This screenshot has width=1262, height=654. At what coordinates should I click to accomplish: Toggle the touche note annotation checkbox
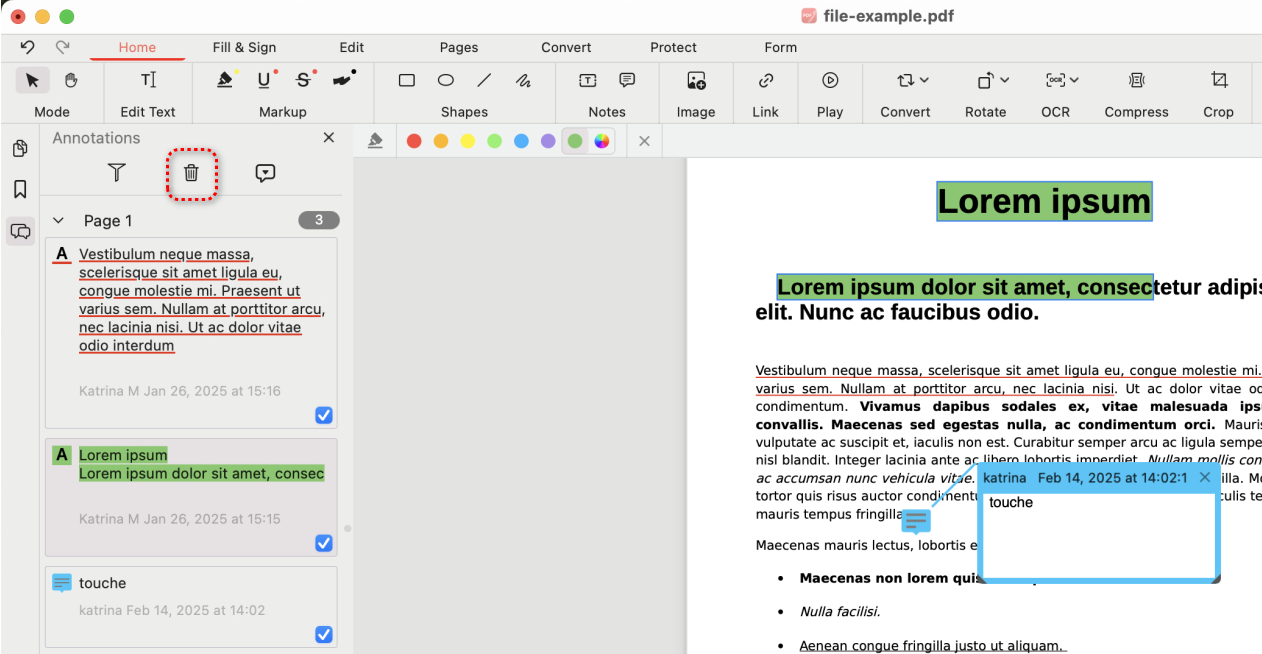323,634
